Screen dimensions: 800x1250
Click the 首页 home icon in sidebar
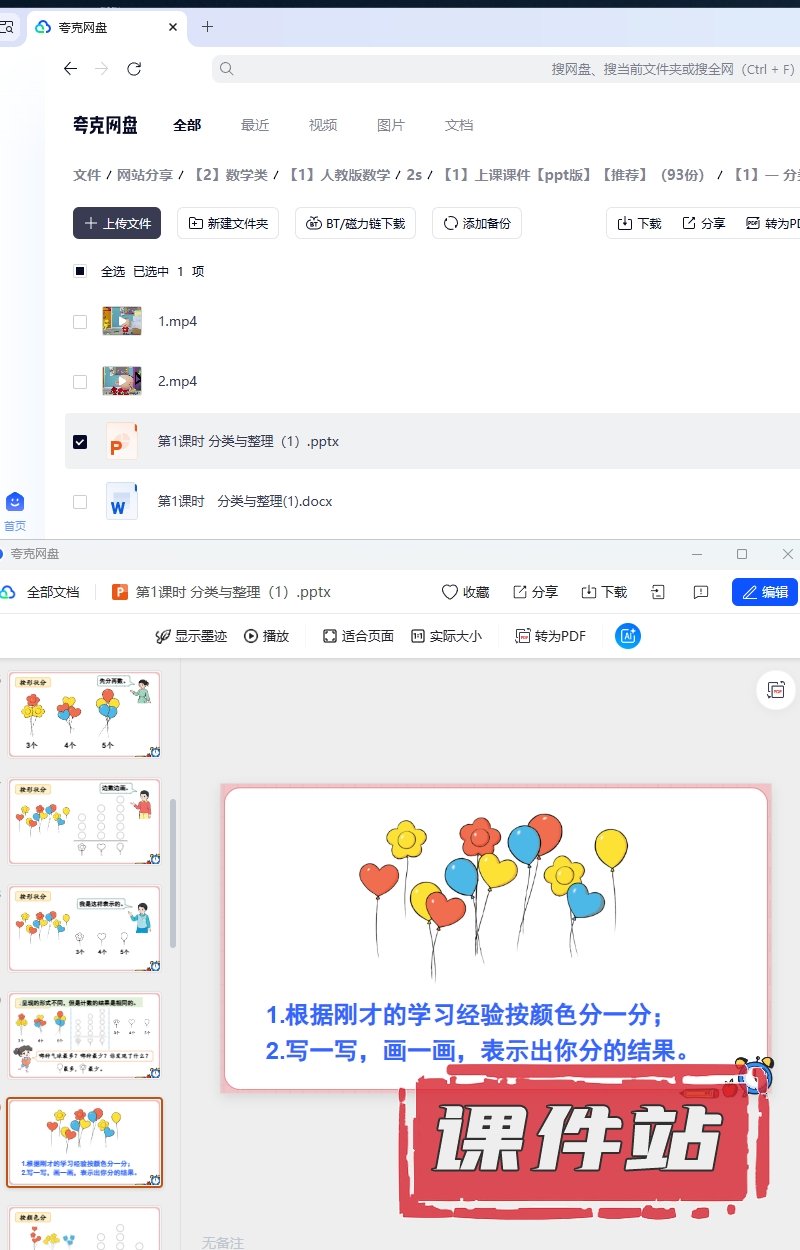click(x=15, y=502)
